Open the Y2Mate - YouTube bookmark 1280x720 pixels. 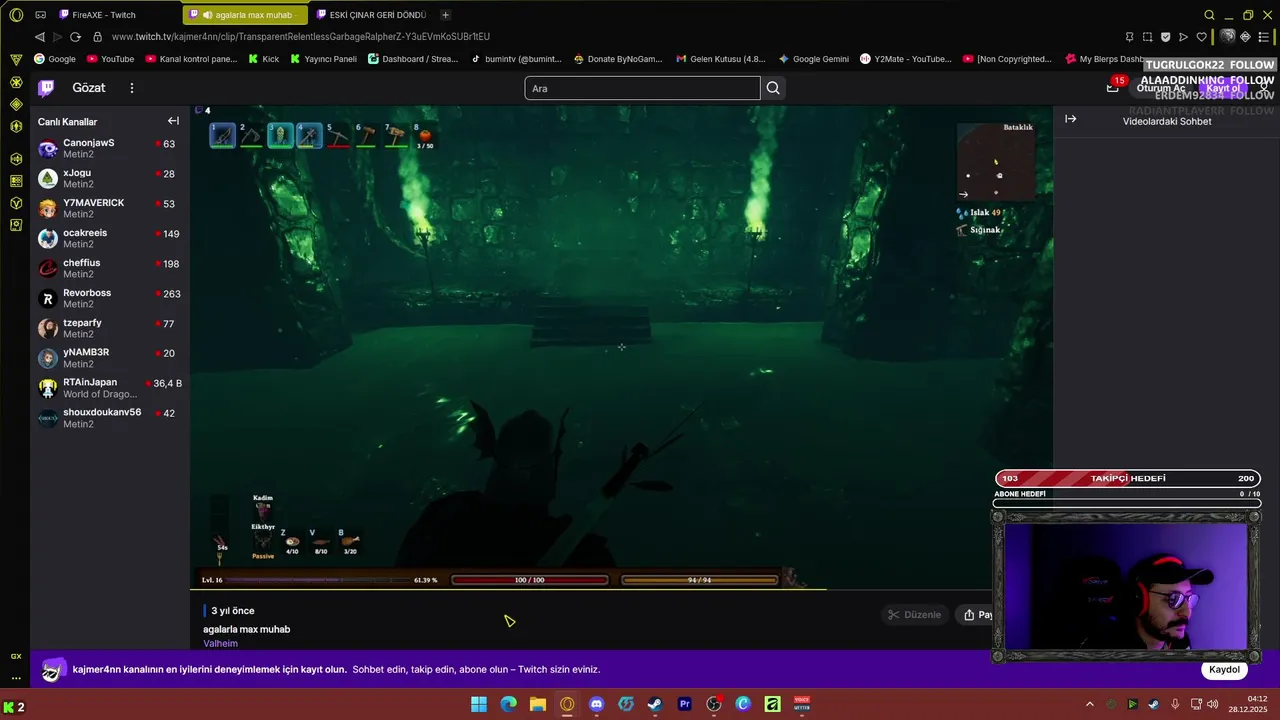pyautogui.click(x=906, y=59)
